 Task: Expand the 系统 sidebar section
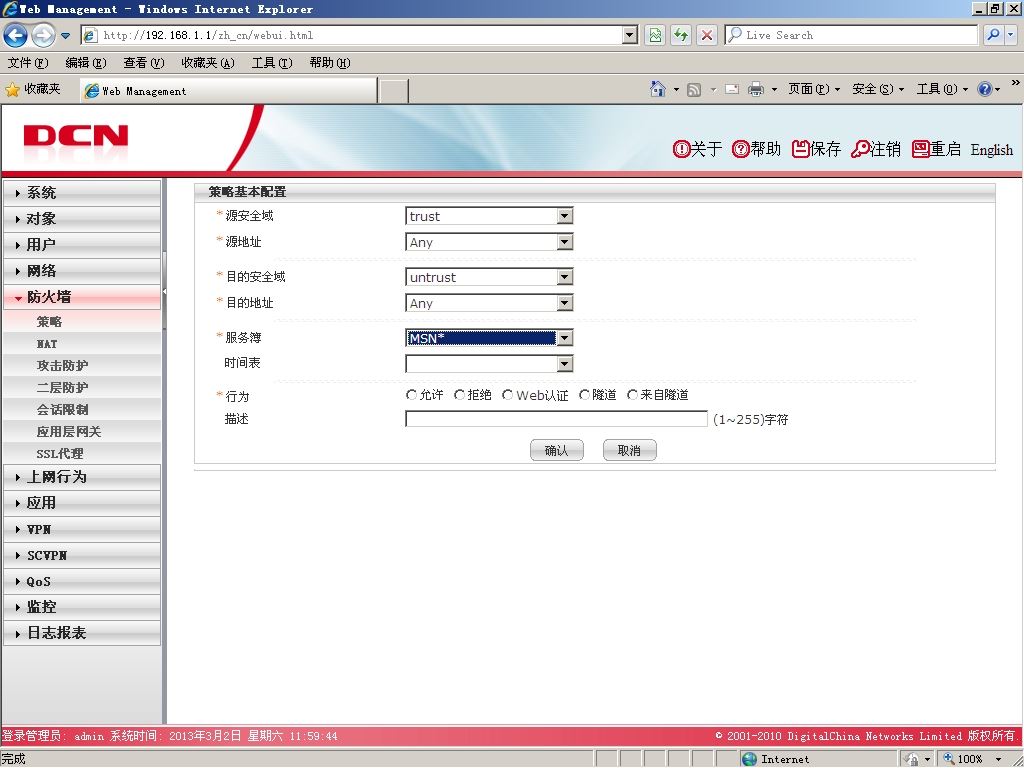point(82,193)
